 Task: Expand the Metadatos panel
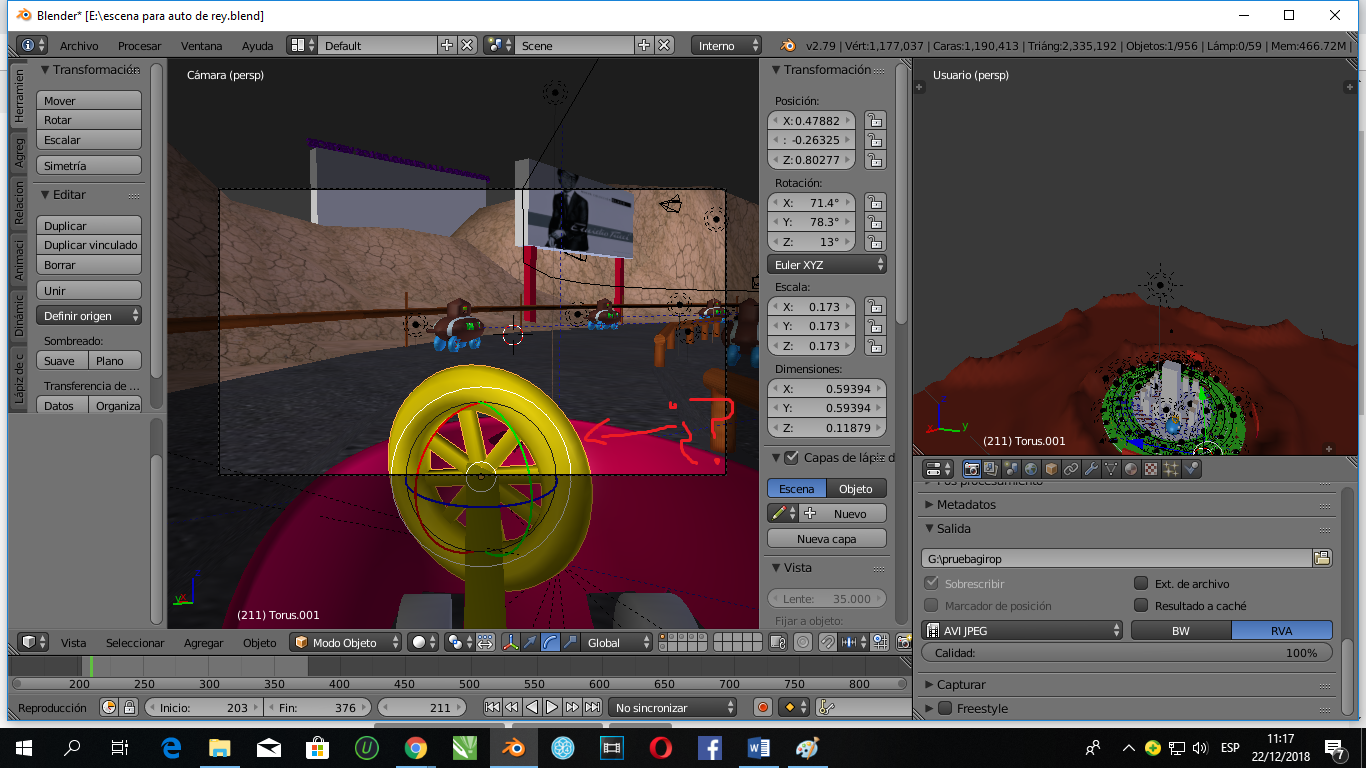coord(966,505)
